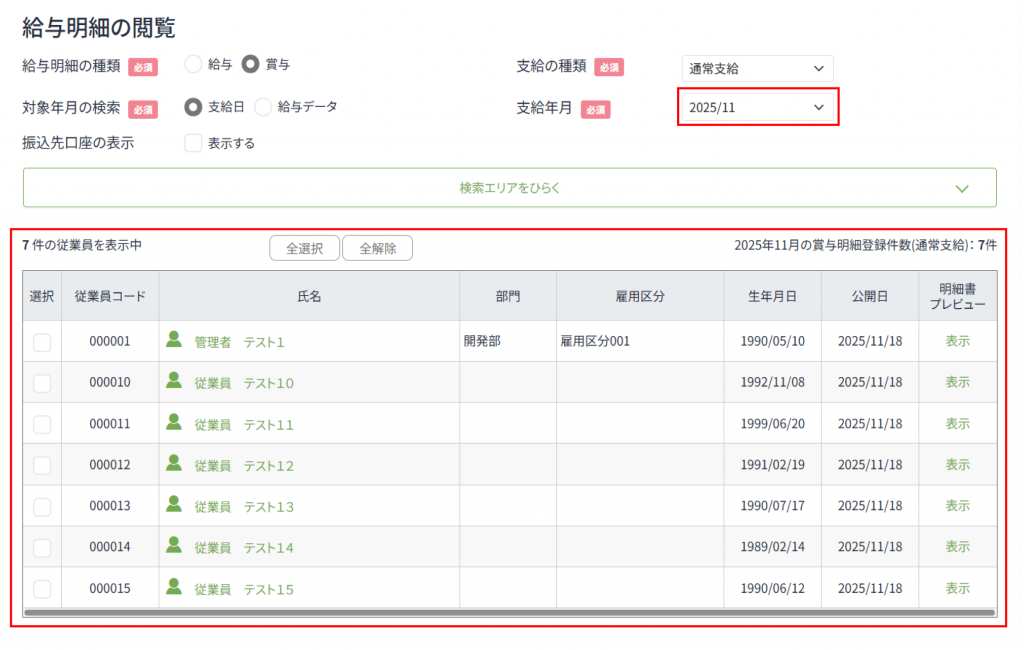Click person icon beside 従業員 テスト12

tap(174, 463)
